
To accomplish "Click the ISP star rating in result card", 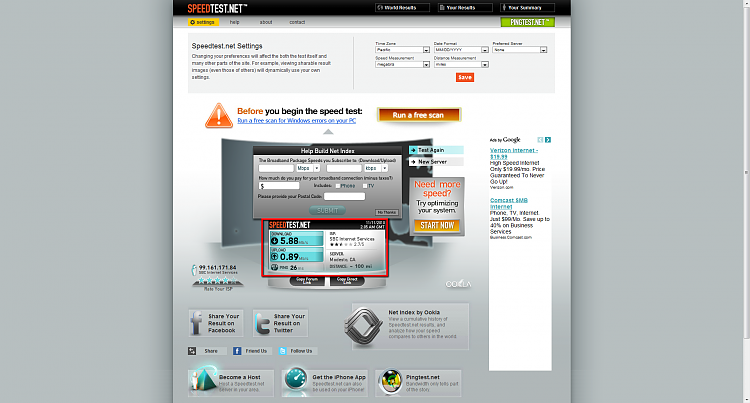I will click(341, 244).
